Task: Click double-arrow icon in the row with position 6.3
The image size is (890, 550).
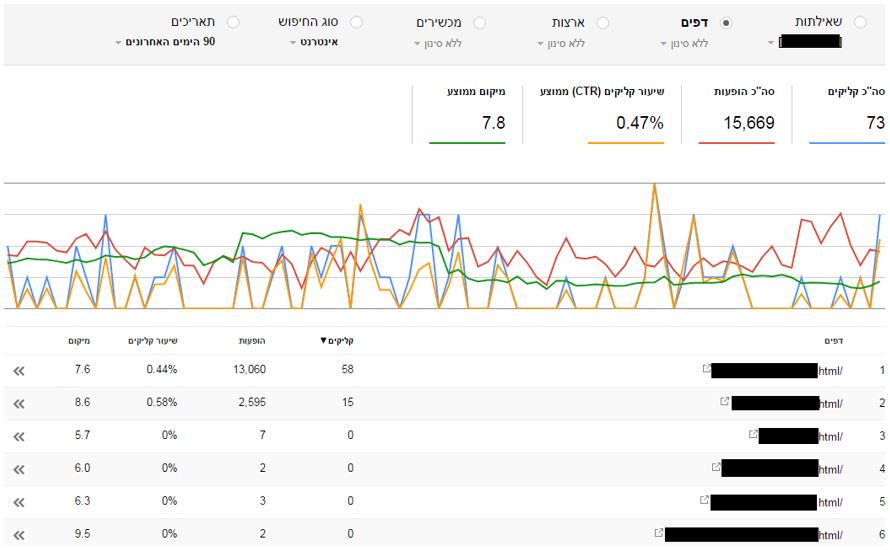Action: (x=19, y=501)
